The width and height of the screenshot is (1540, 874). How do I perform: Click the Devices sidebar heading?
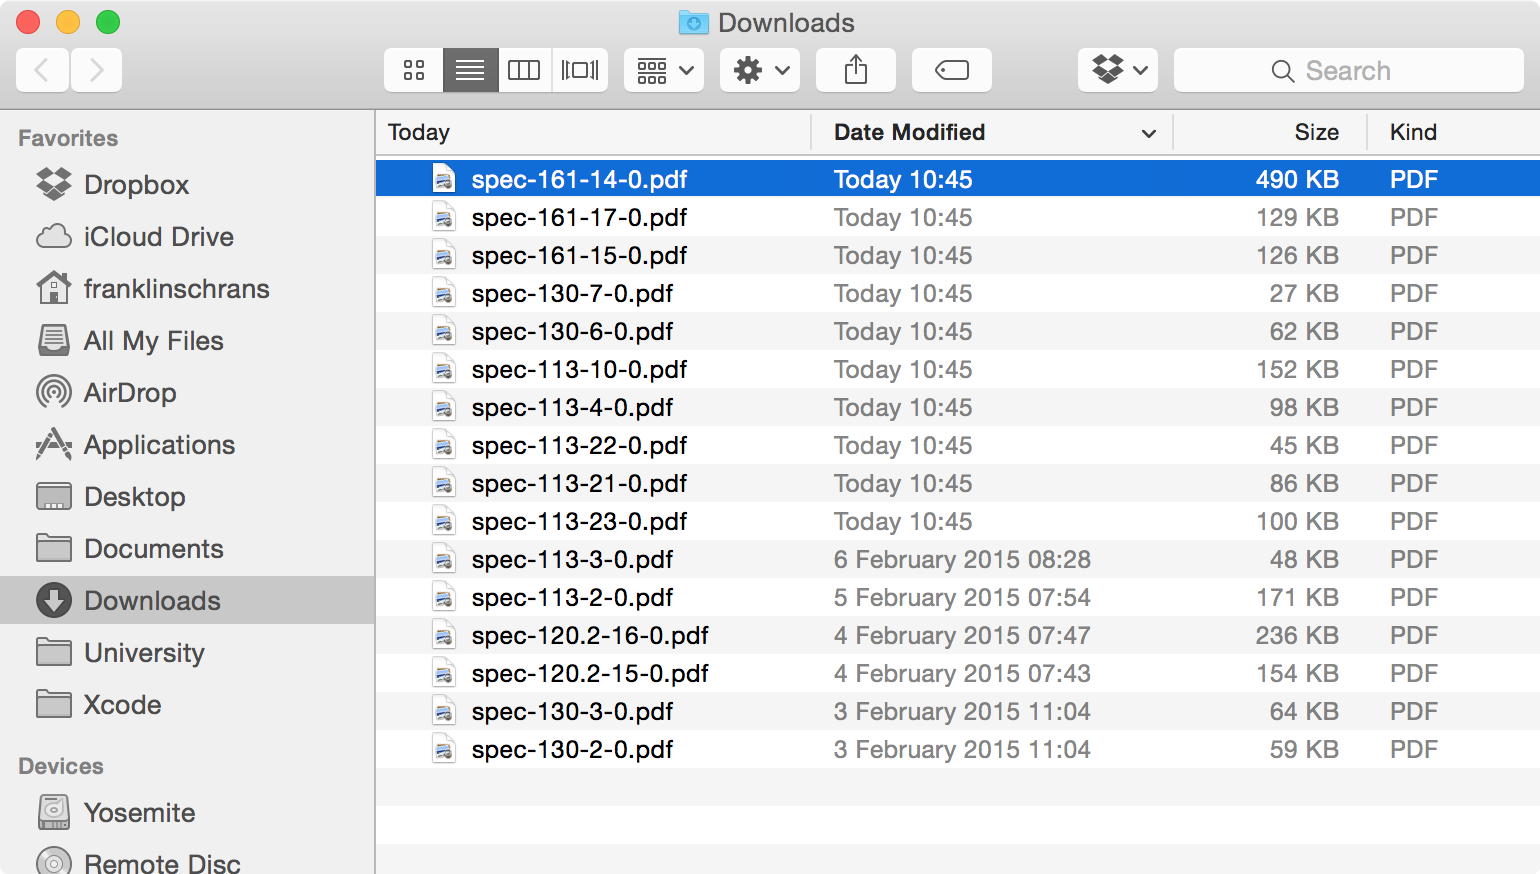coord(61,766)
